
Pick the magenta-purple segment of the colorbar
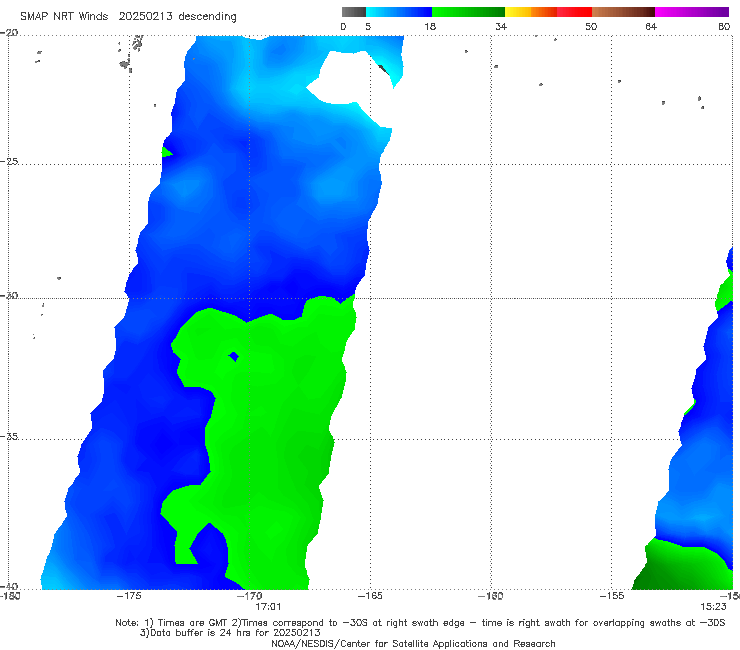point(692,12)
